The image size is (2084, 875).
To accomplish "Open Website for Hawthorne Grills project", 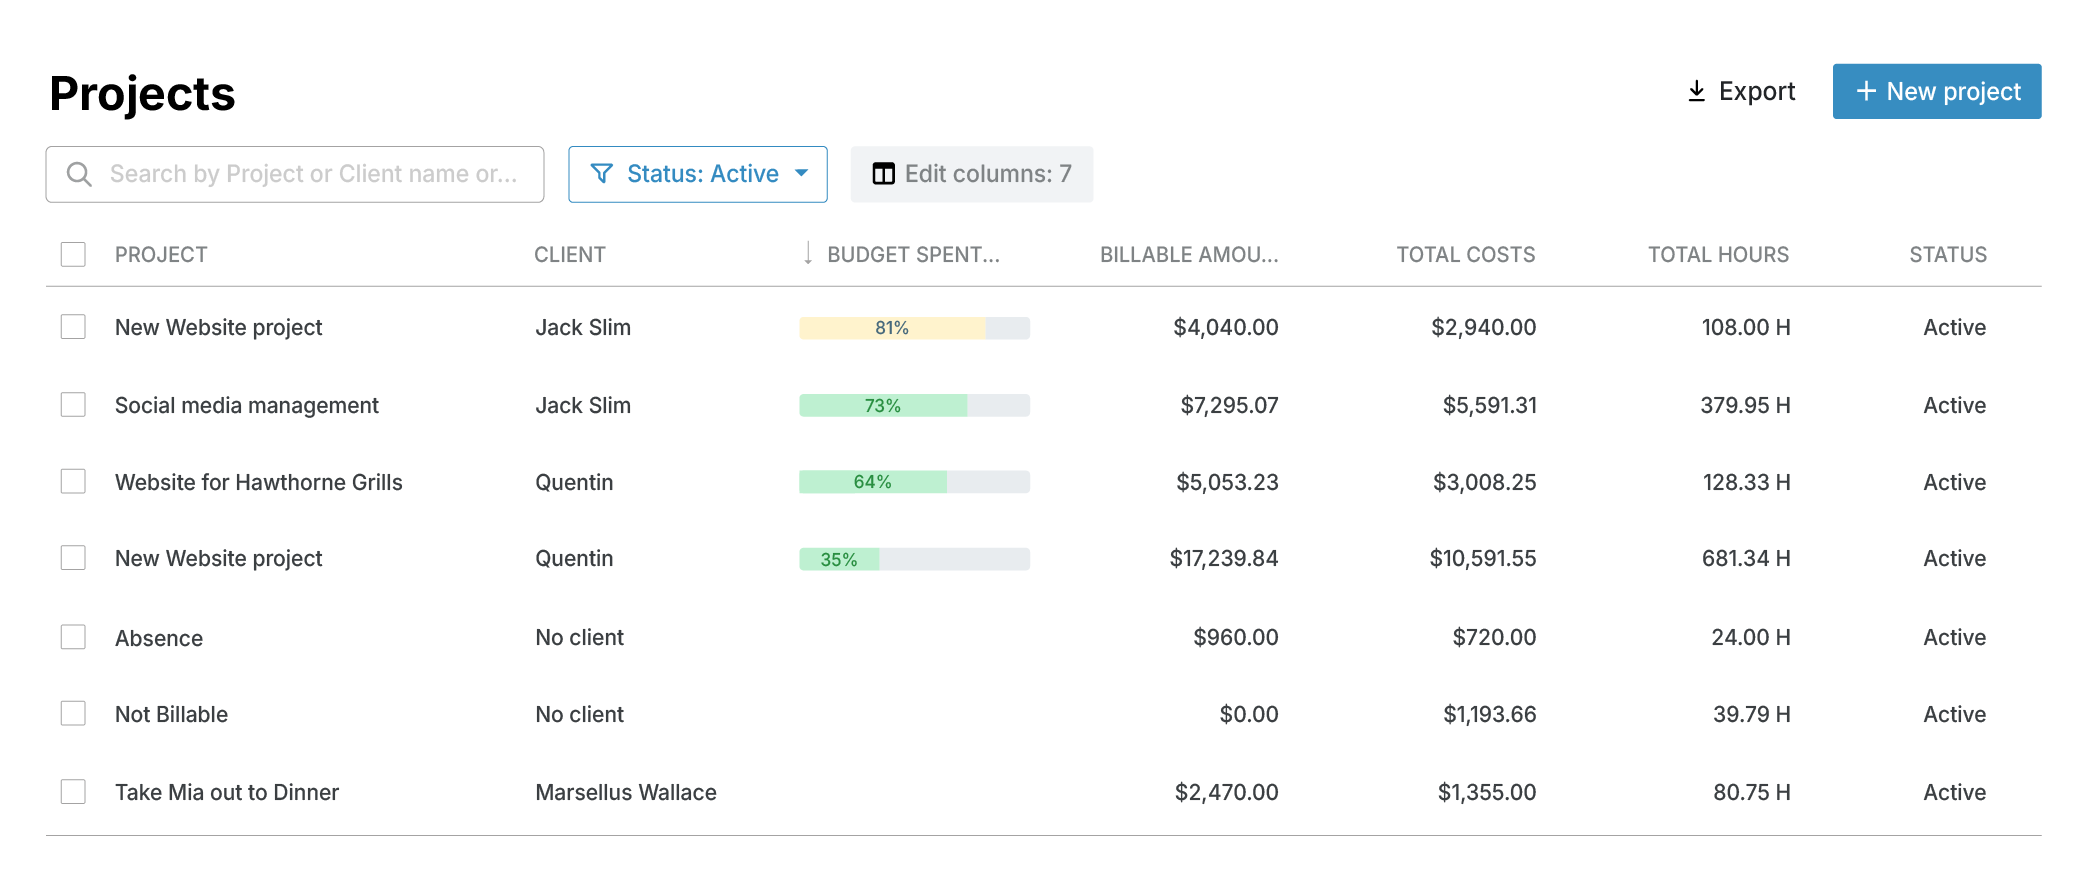I will pos(259,482).
